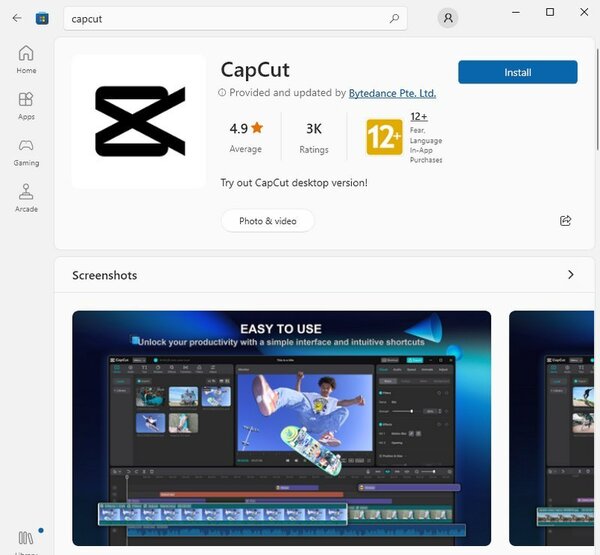
Task: Click the 12+ age rating badge
Action: click(x=384, y=137)
